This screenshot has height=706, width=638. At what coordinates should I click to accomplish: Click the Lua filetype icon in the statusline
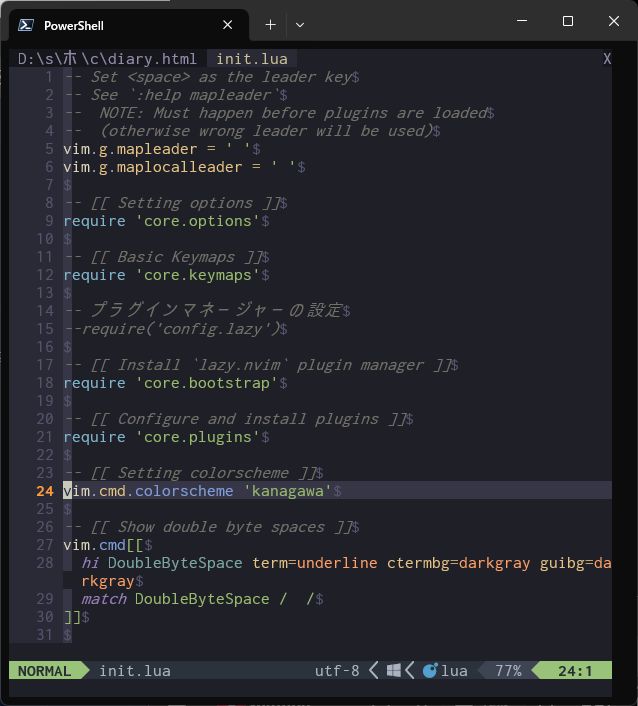(x=430, y=671)
